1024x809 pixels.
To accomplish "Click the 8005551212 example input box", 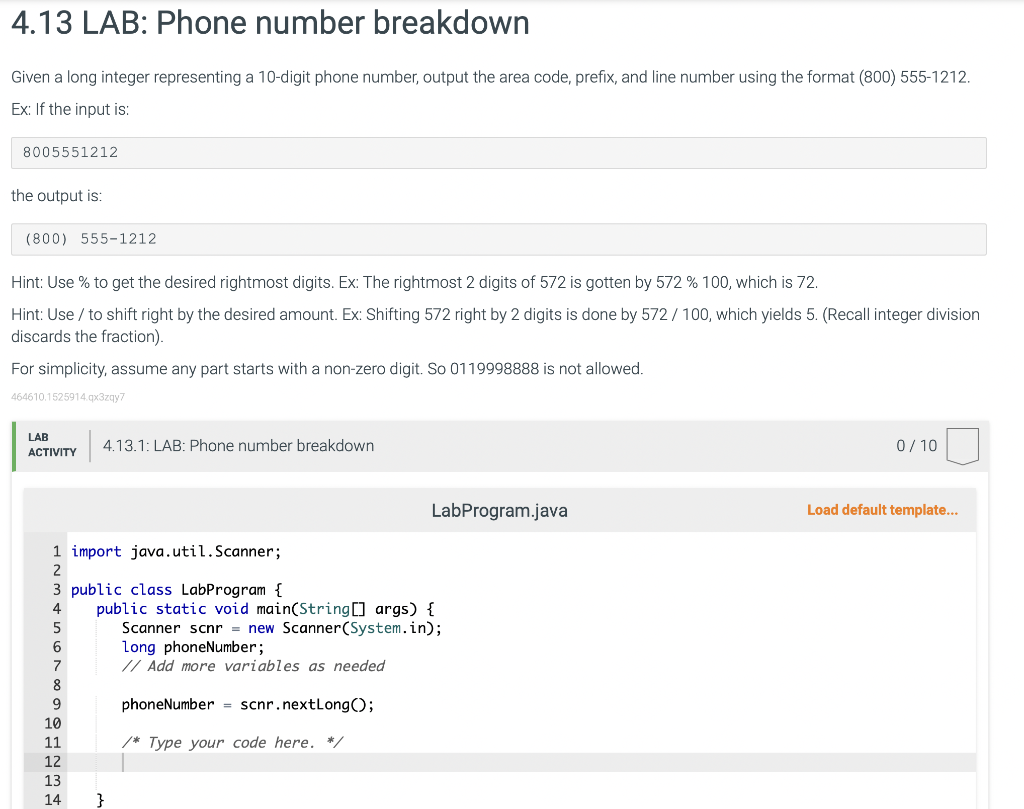I will click(498, 152).
